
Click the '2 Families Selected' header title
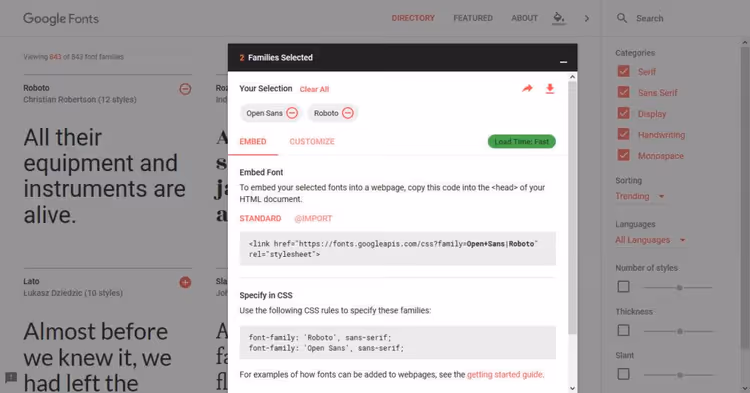[276, 57]
